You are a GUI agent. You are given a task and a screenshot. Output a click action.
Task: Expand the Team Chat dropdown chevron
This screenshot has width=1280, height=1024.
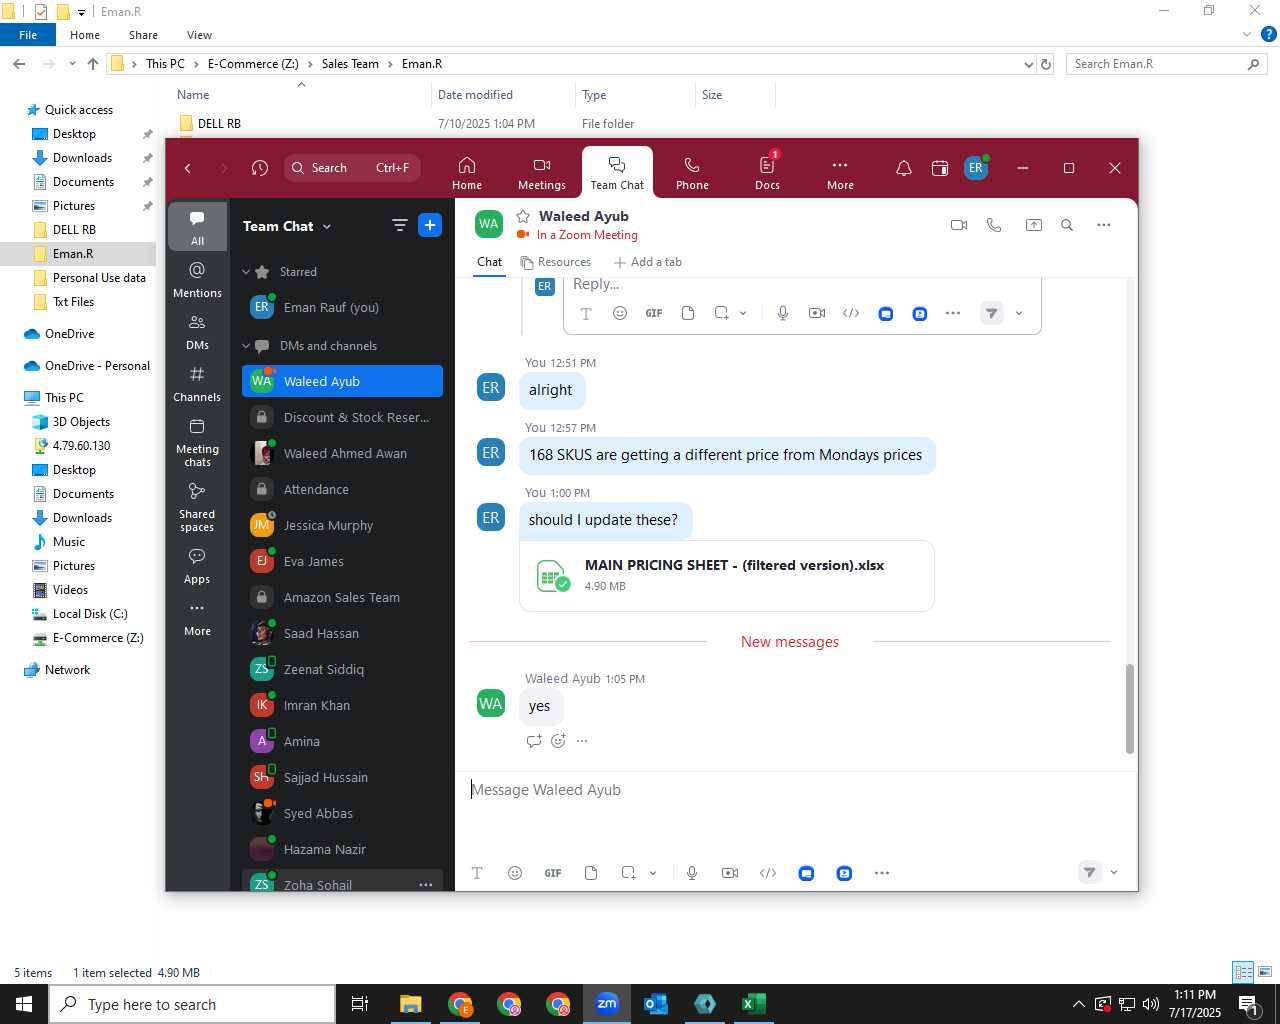[327, 227]
